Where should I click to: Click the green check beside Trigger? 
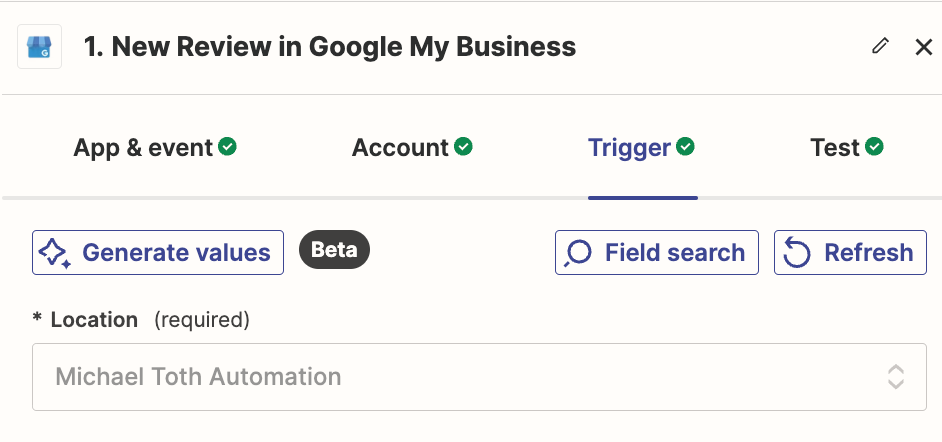point(685,147)
